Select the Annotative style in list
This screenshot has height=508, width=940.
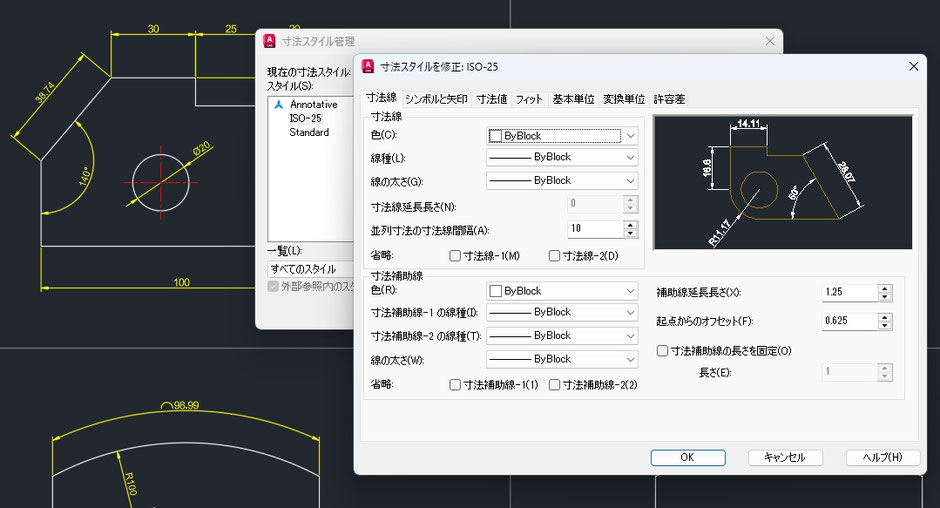(x=314, y=104)
